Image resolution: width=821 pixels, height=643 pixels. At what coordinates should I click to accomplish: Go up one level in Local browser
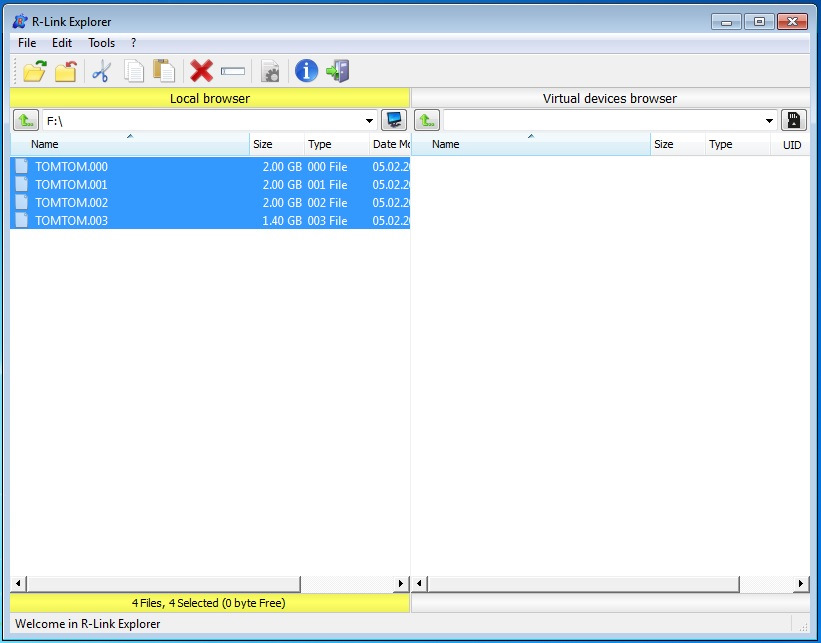coord(26,120)
